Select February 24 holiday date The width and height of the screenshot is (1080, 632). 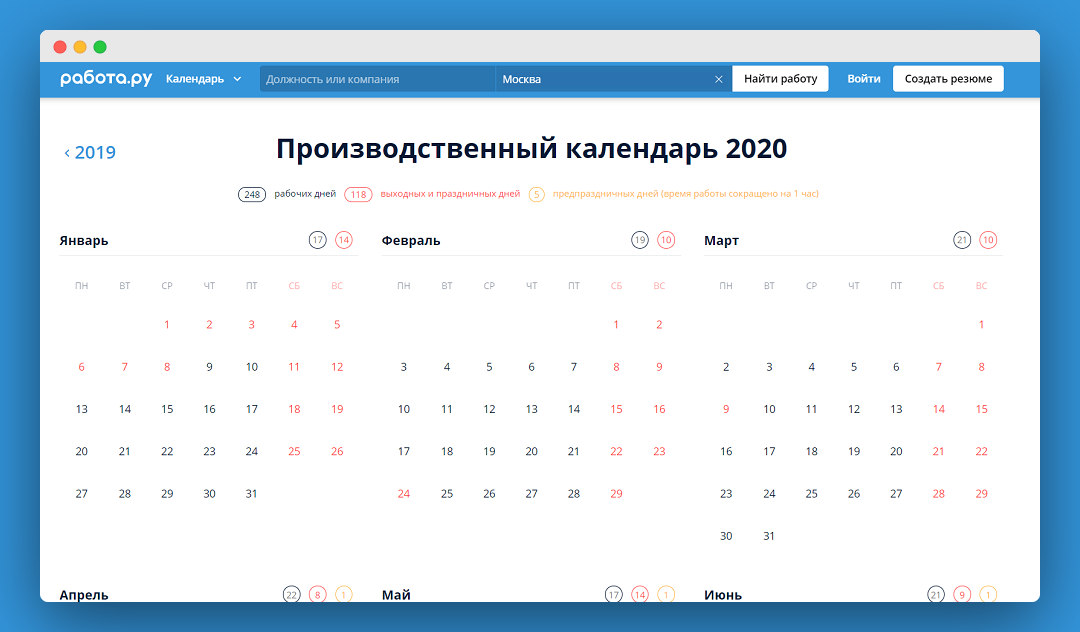click(x=404, y=494)
